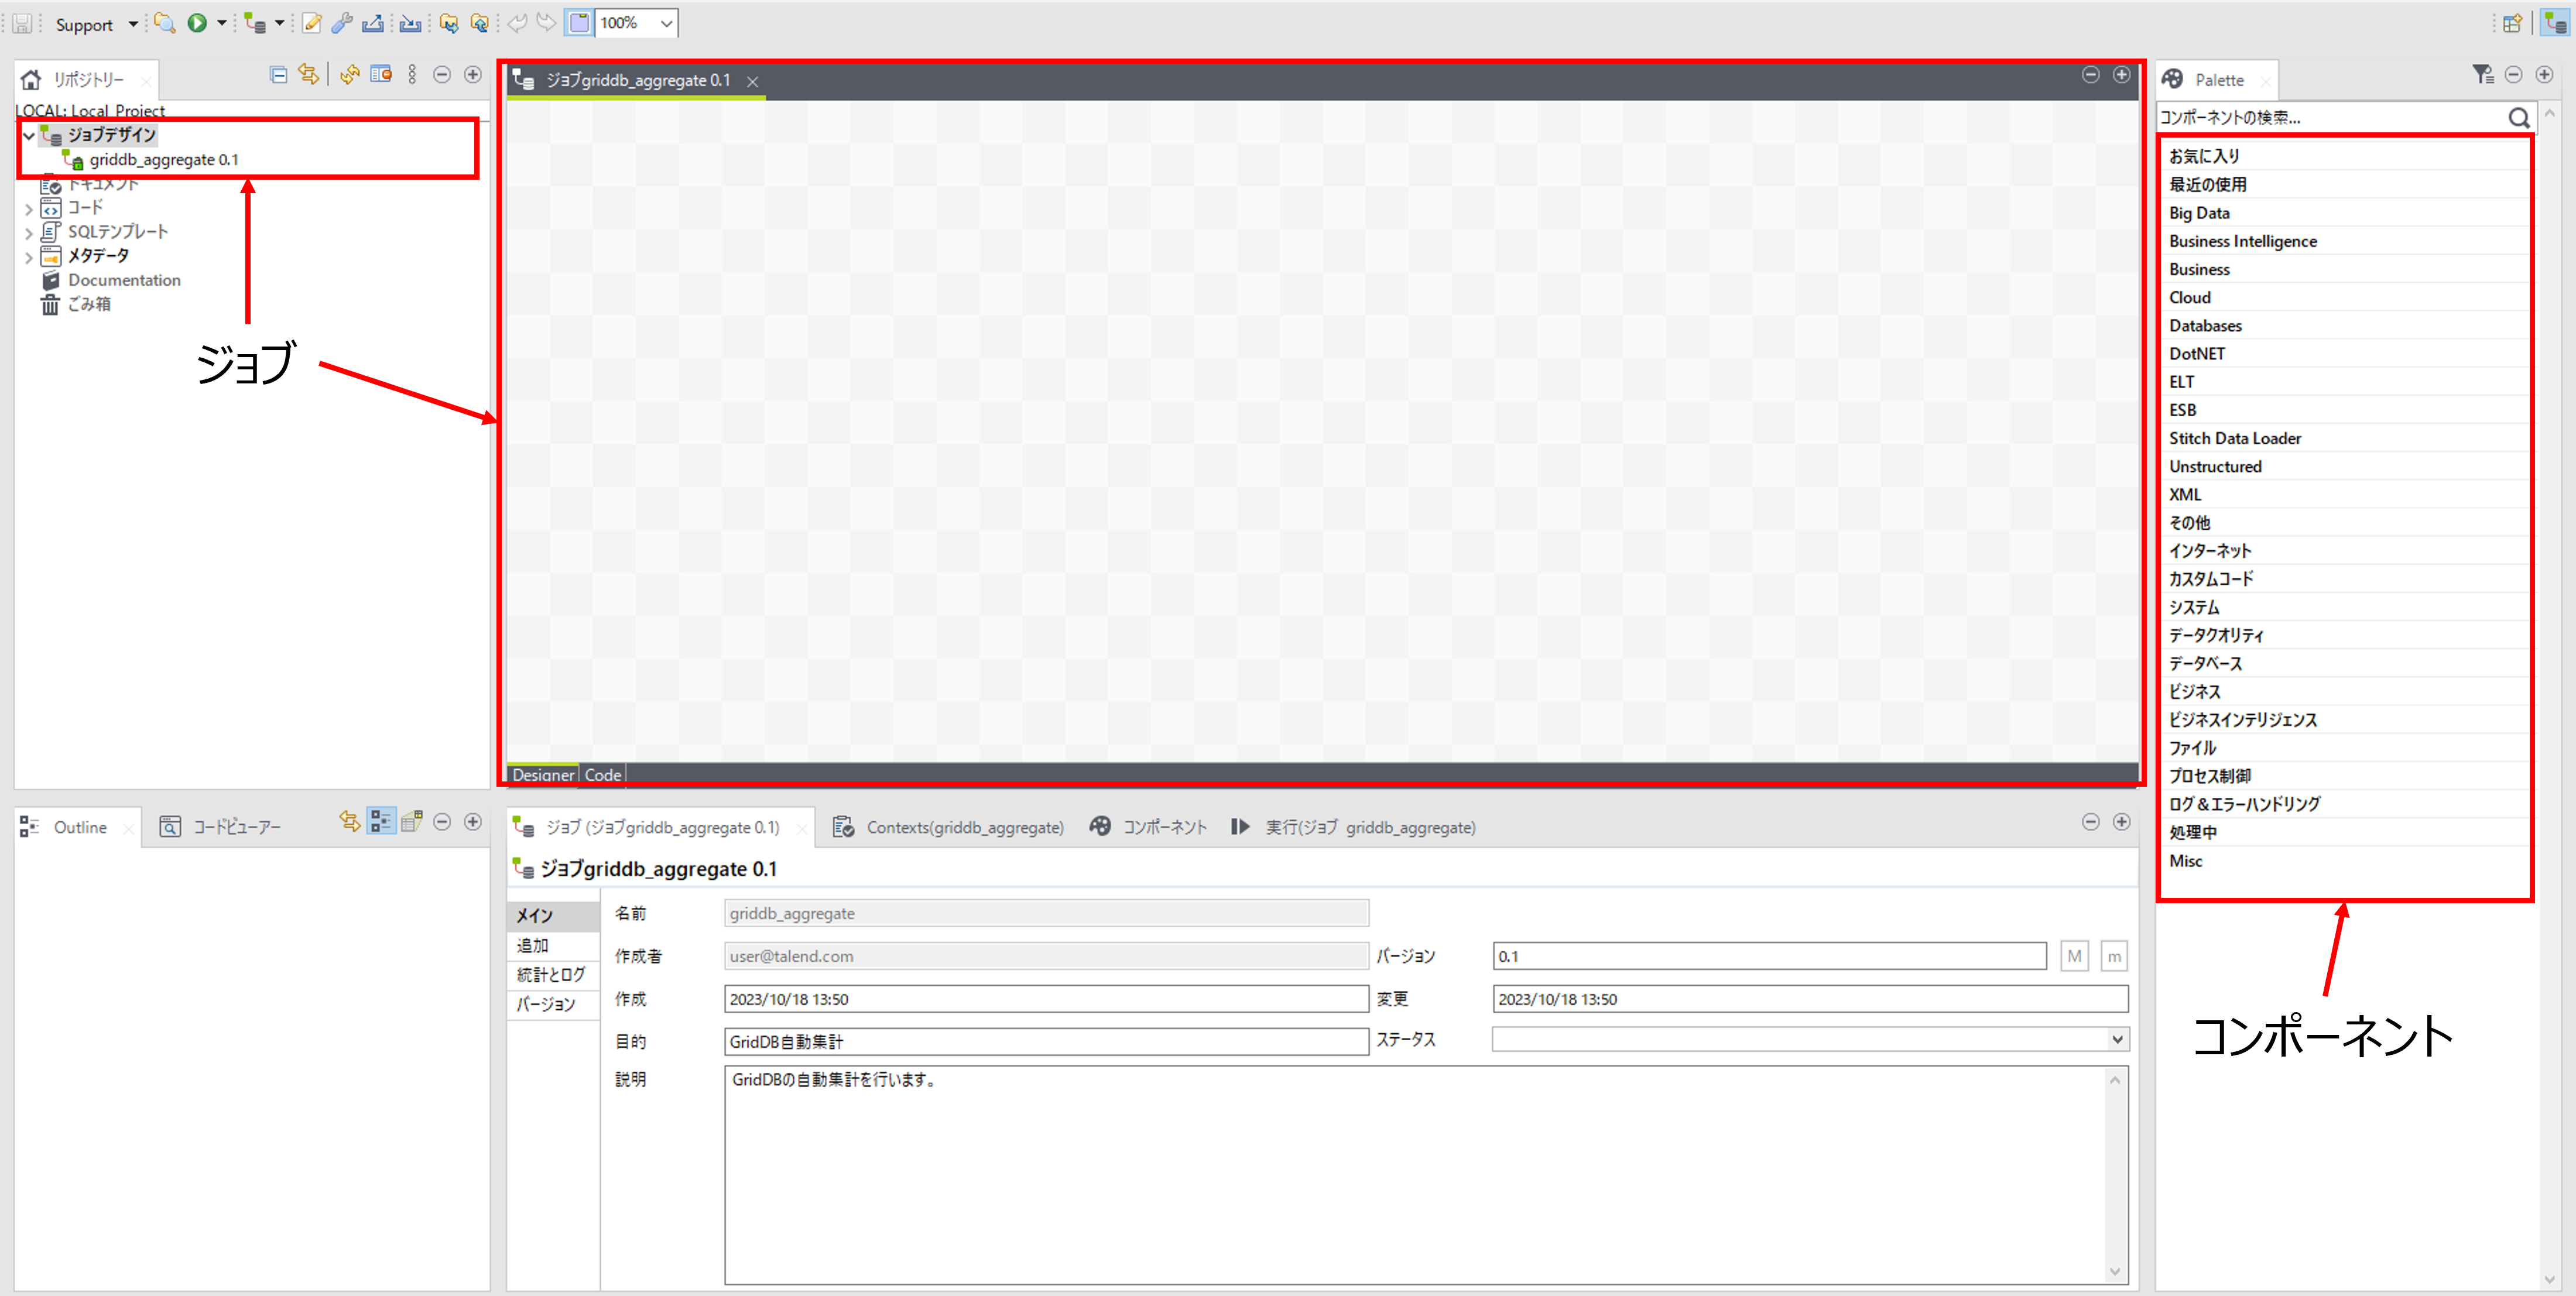Click the refresh repository icon
The width and height of the screenshot is (2576, 1296).
[349, 75]
